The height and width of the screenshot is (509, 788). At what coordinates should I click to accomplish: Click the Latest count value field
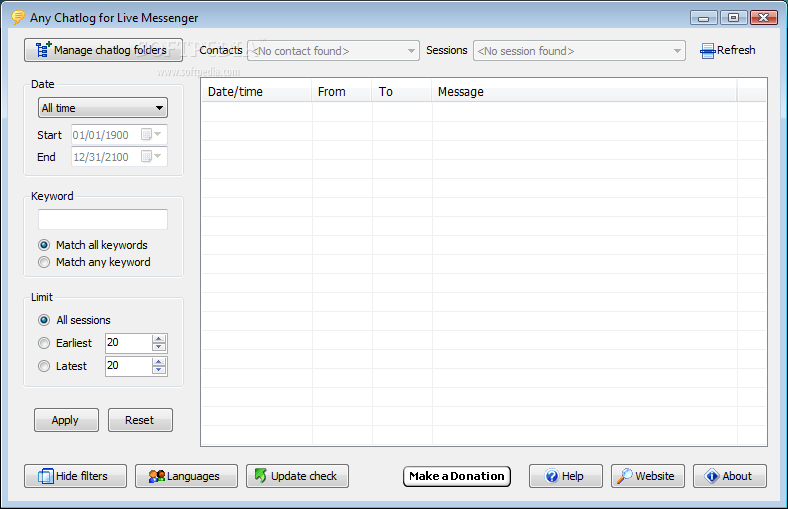pyautogui.click(x=128, y=366)
